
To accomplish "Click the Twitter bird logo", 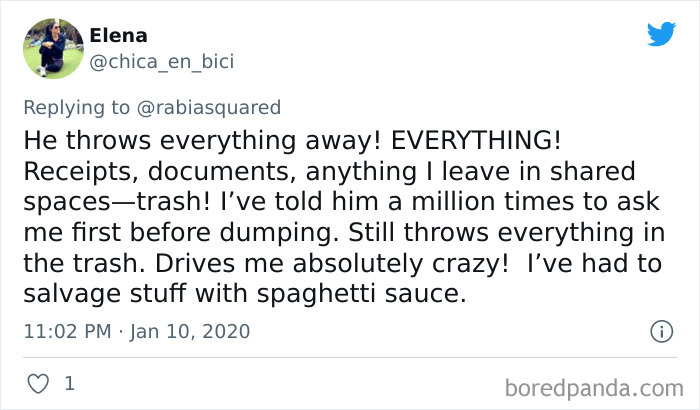I will [x=660, y=34].
